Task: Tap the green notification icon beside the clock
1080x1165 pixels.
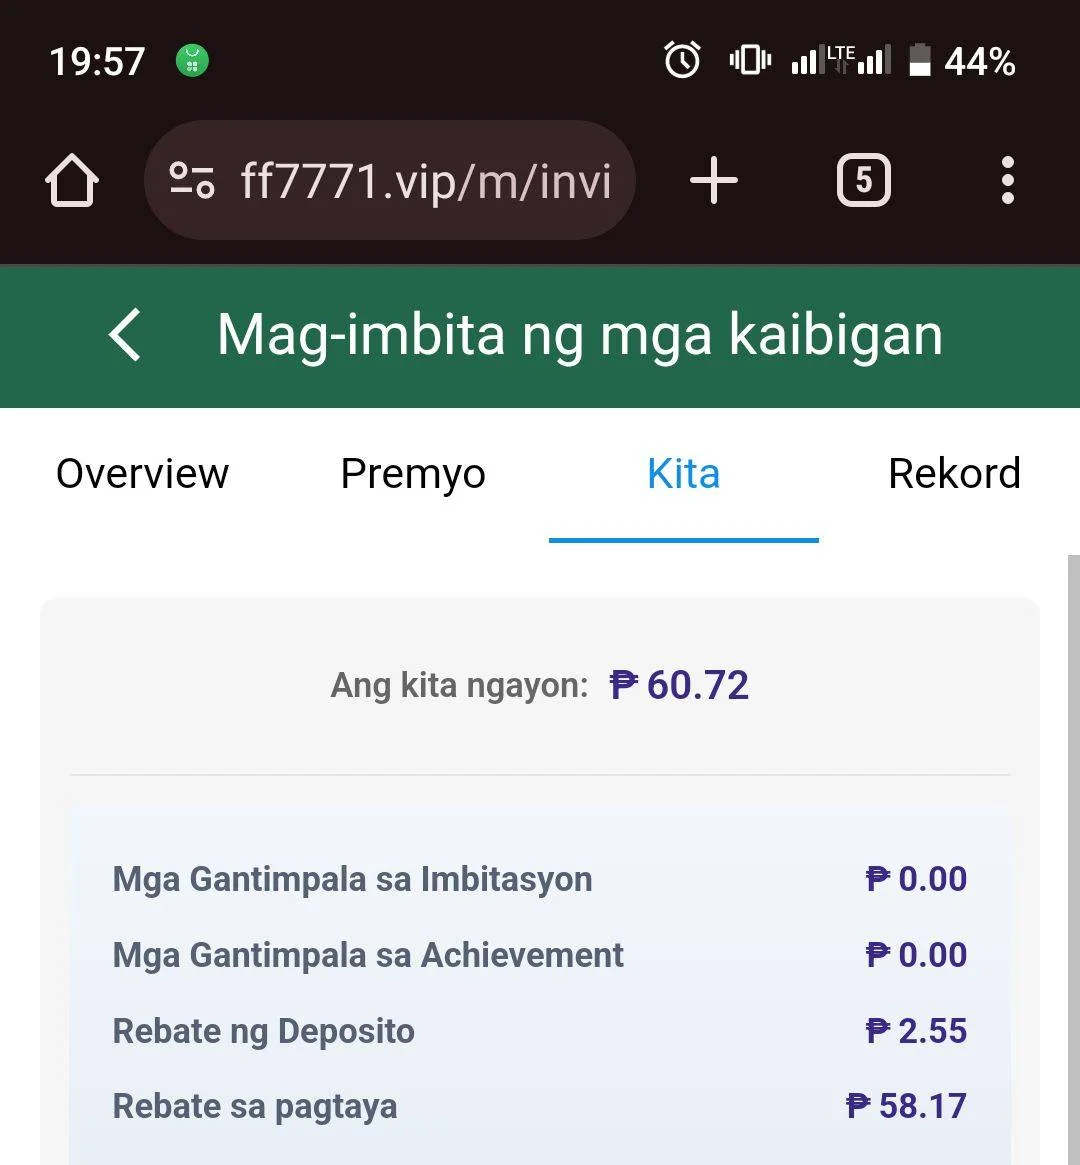Action: [192, 61]
